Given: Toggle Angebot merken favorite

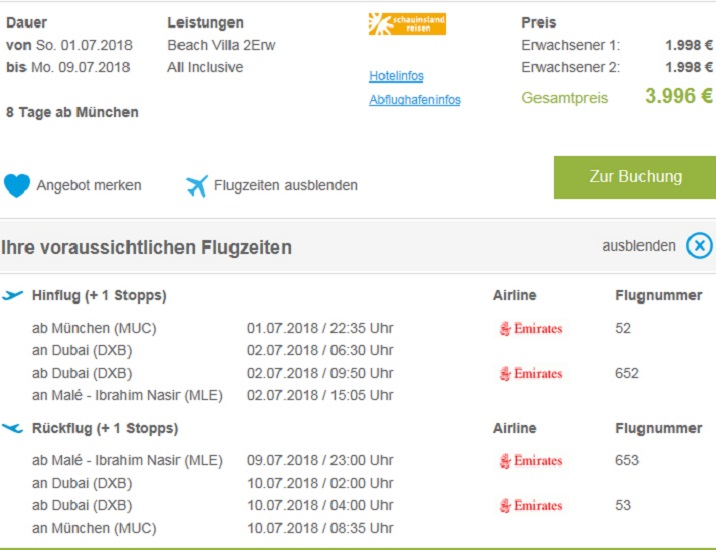Looking at the screenshot, I should pos(89,185).
